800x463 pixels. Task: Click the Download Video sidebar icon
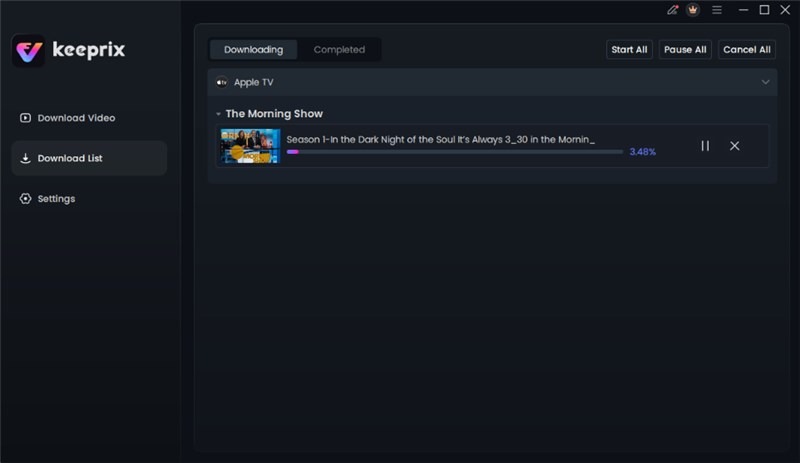[25, 118]
